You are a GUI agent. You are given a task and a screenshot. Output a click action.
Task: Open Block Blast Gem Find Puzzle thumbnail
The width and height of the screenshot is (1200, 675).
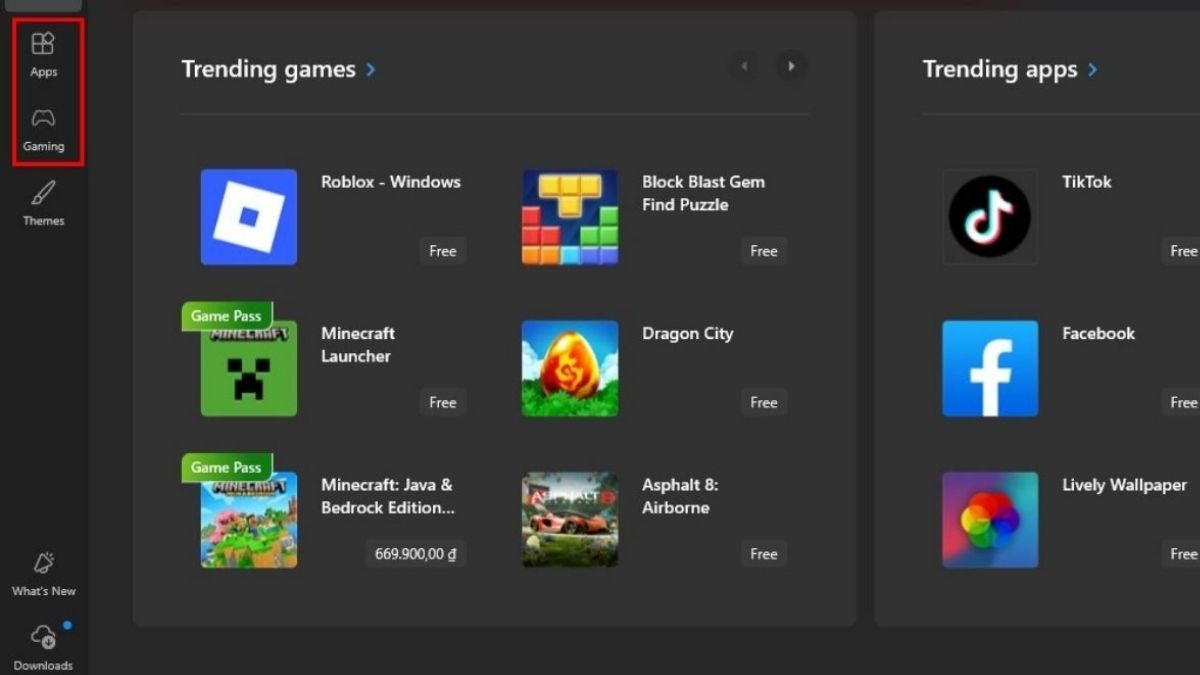coord(569,217)
